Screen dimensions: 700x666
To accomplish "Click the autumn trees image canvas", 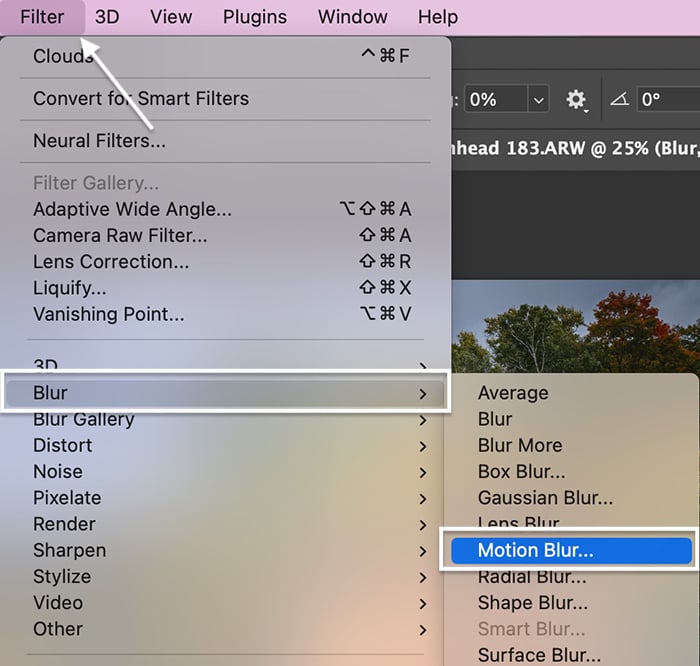I will pos(575,327).
